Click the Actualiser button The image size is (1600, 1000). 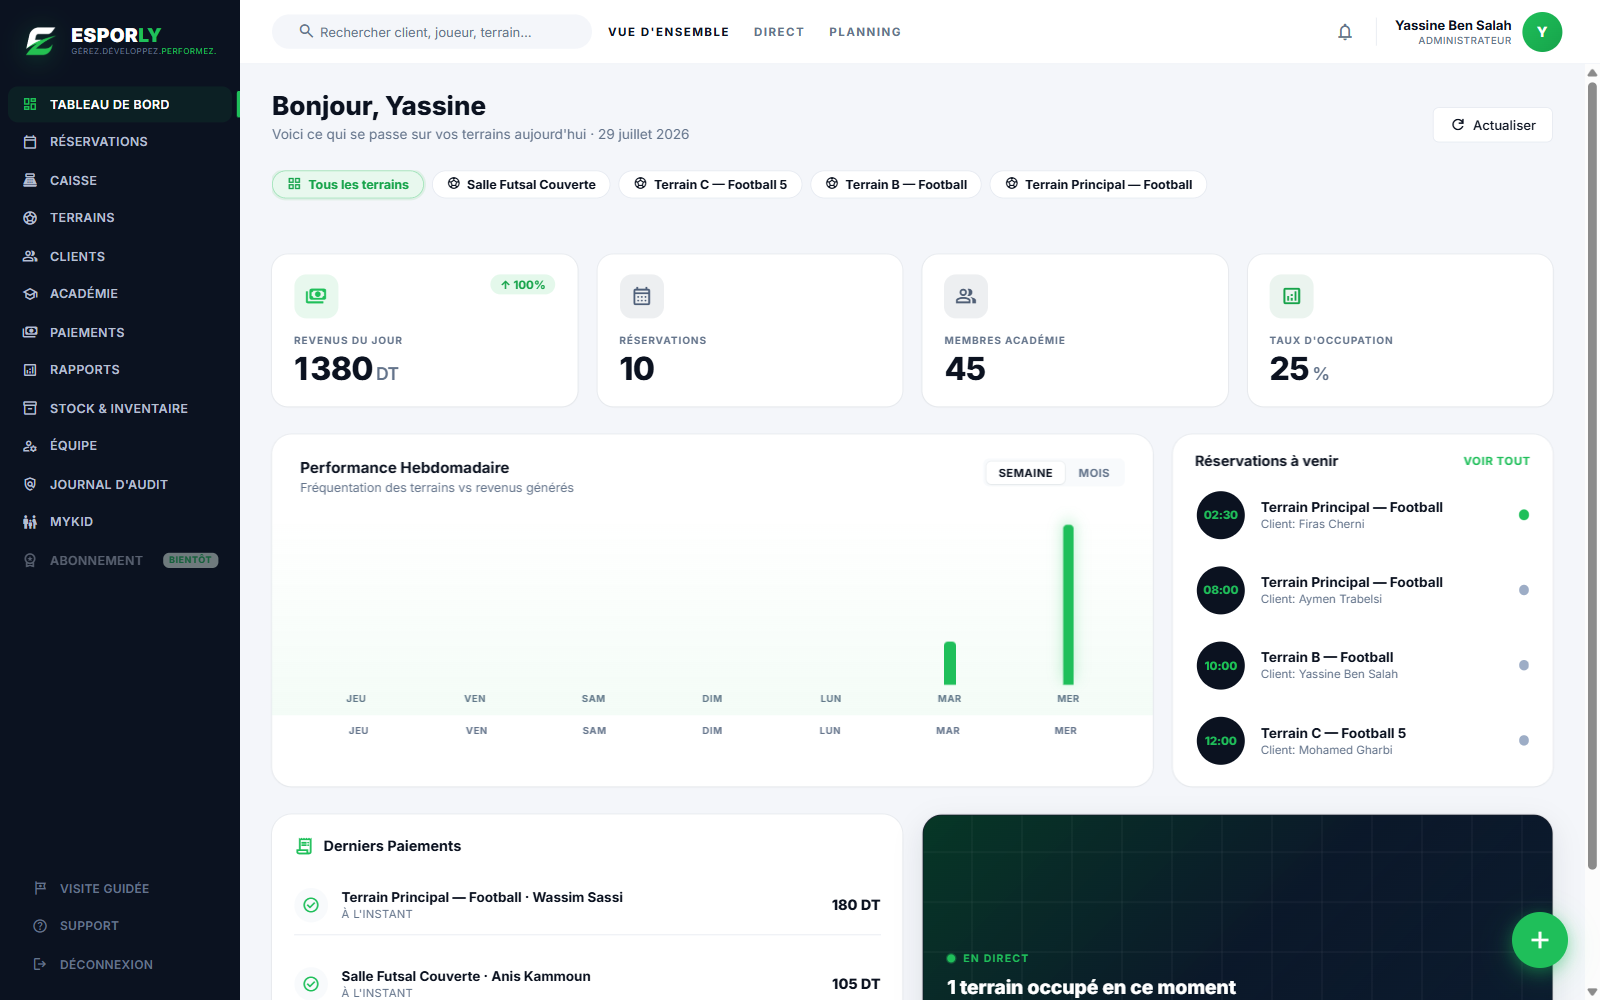1493,125
